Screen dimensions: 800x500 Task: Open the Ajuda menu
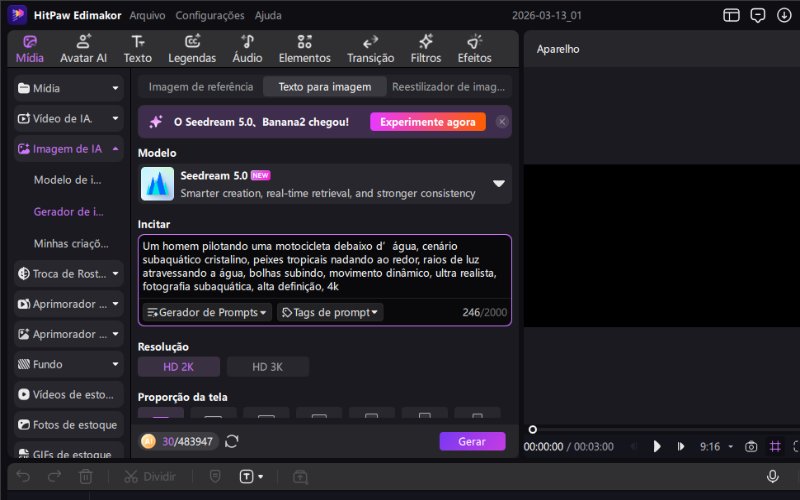268,15
